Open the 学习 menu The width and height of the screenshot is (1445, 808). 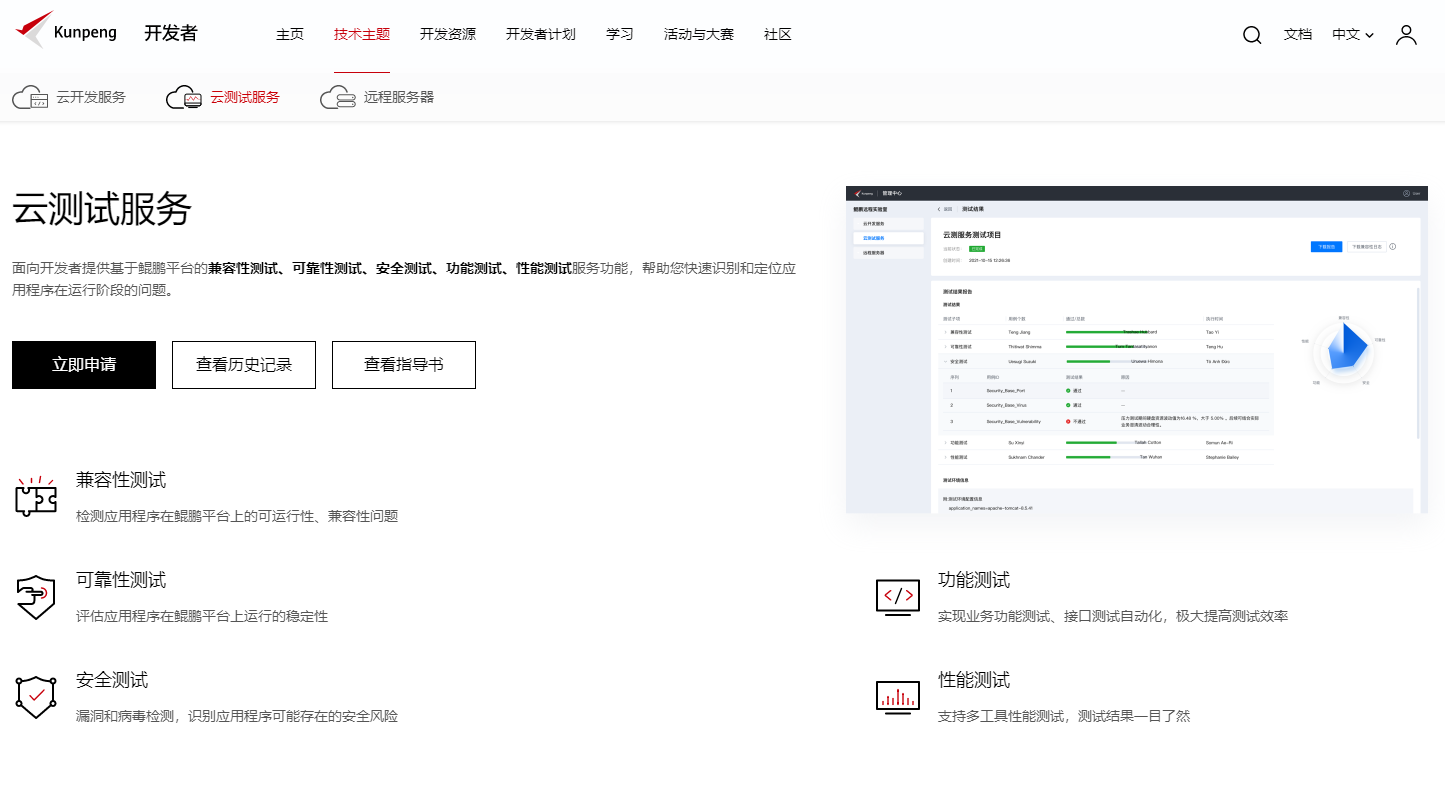click(x=620, y=35)
